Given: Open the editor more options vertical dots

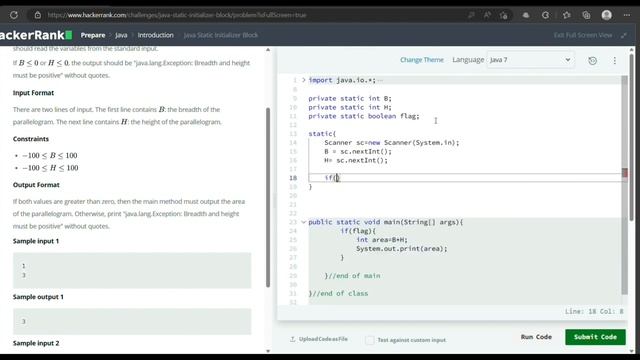Looking at the screenshot, I should pyautogui.click(x=615, y=60).
